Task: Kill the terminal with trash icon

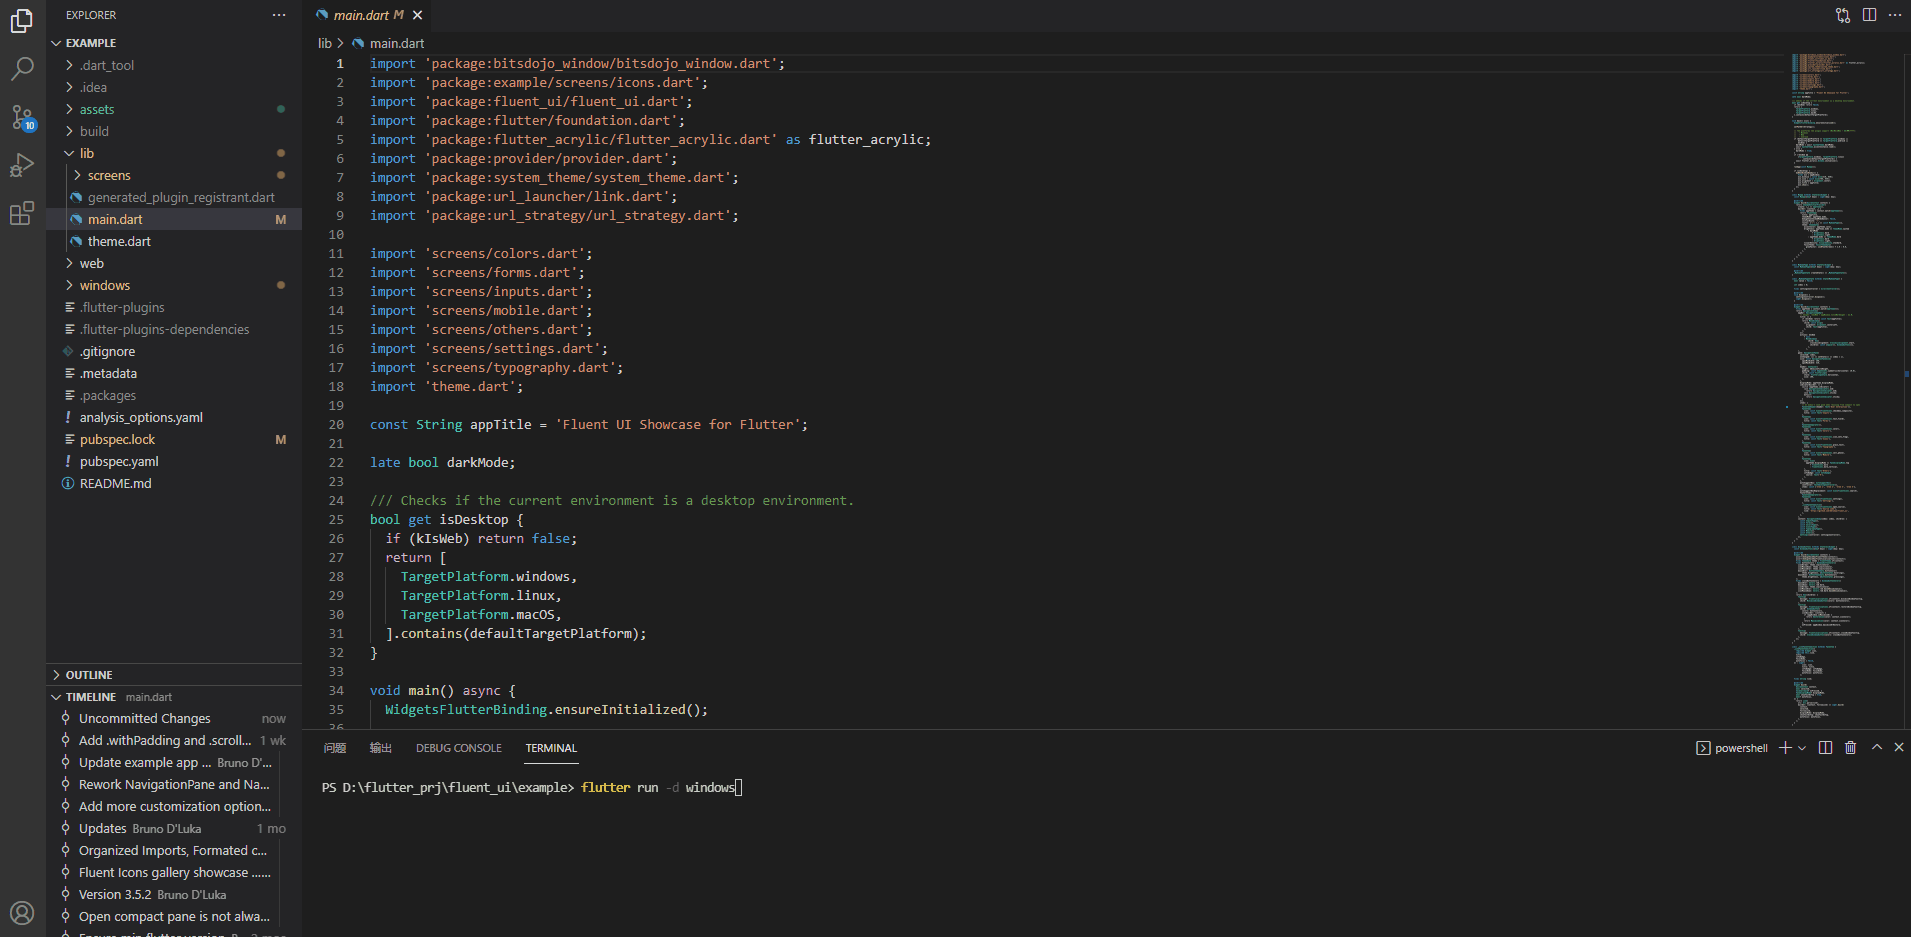Action: click(1850, 748)
